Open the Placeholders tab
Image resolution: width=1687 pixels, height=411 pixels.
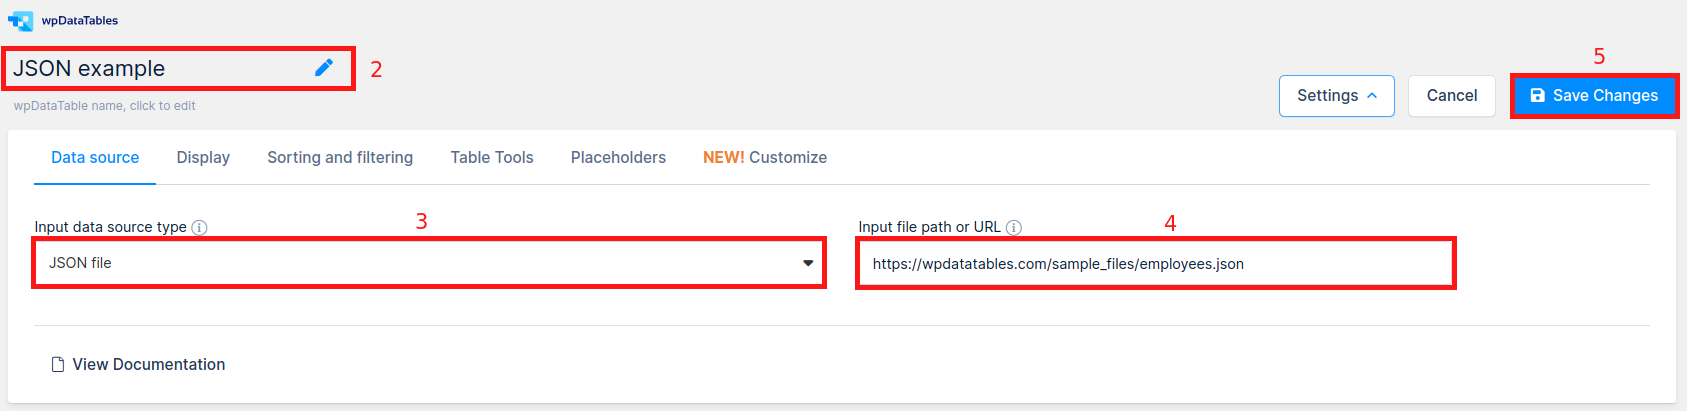point(618,158)
